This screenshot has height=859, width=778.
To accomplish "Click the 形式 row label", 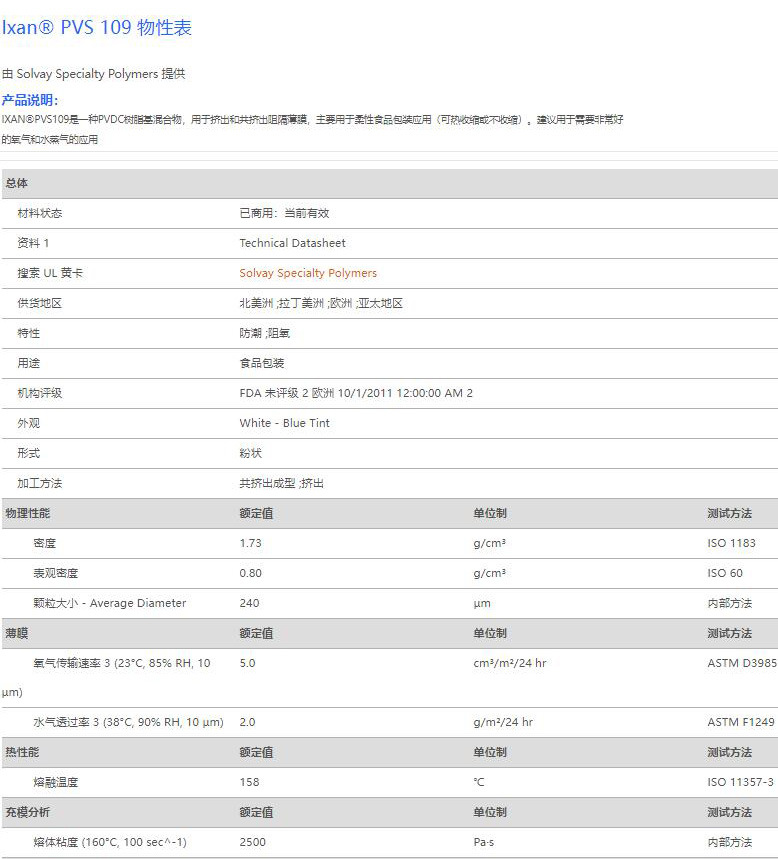I will coord(28,453).
